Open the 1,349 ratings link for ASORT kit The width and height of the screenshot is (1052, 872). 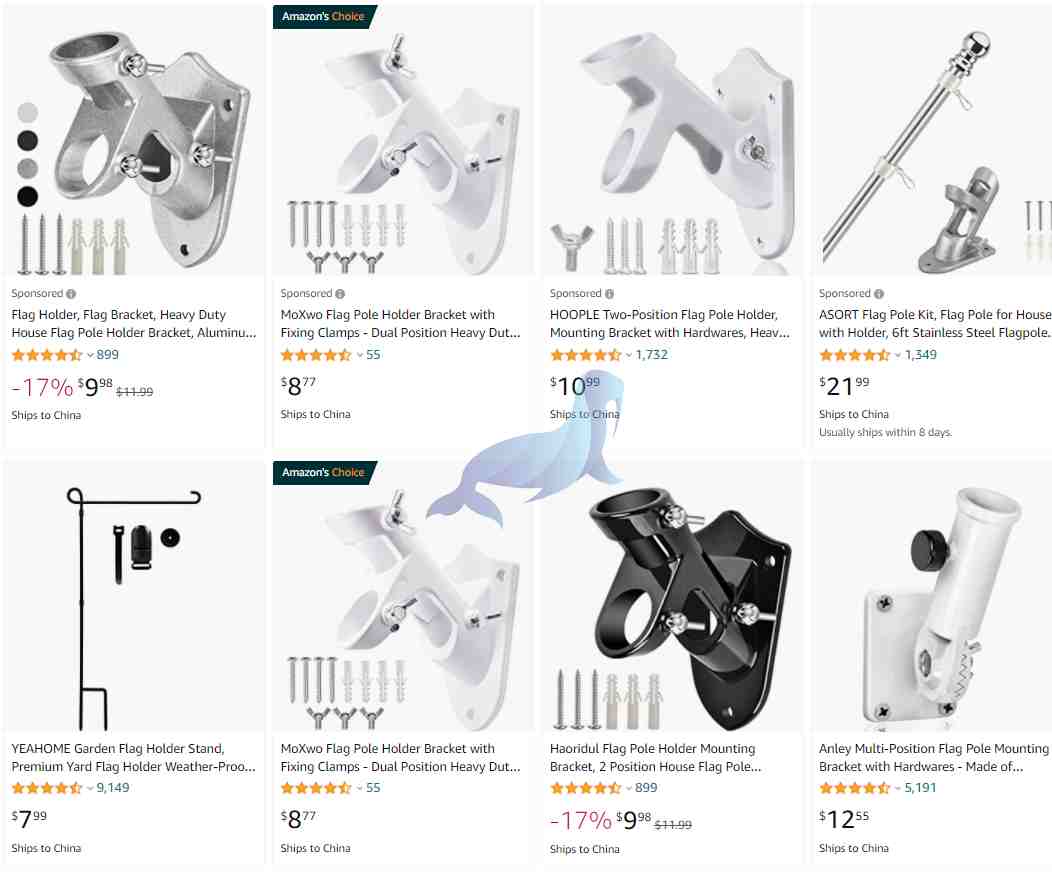point(920,355)
